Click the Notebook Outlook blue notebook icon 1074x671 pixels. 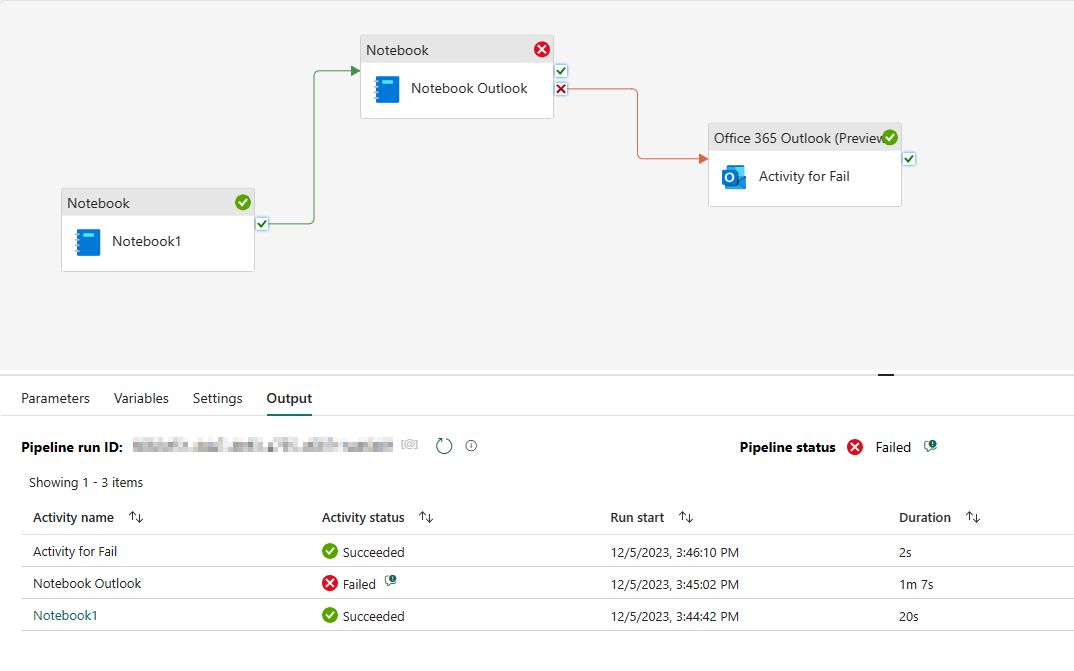tap(386, 90)
